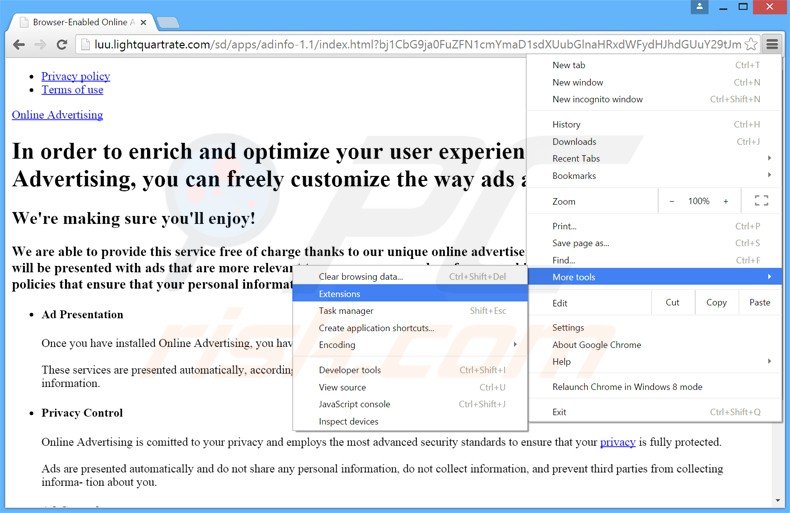Click Paste in Edit row
The width and height of the screenshot is (790, 513).
click(759, 302)
